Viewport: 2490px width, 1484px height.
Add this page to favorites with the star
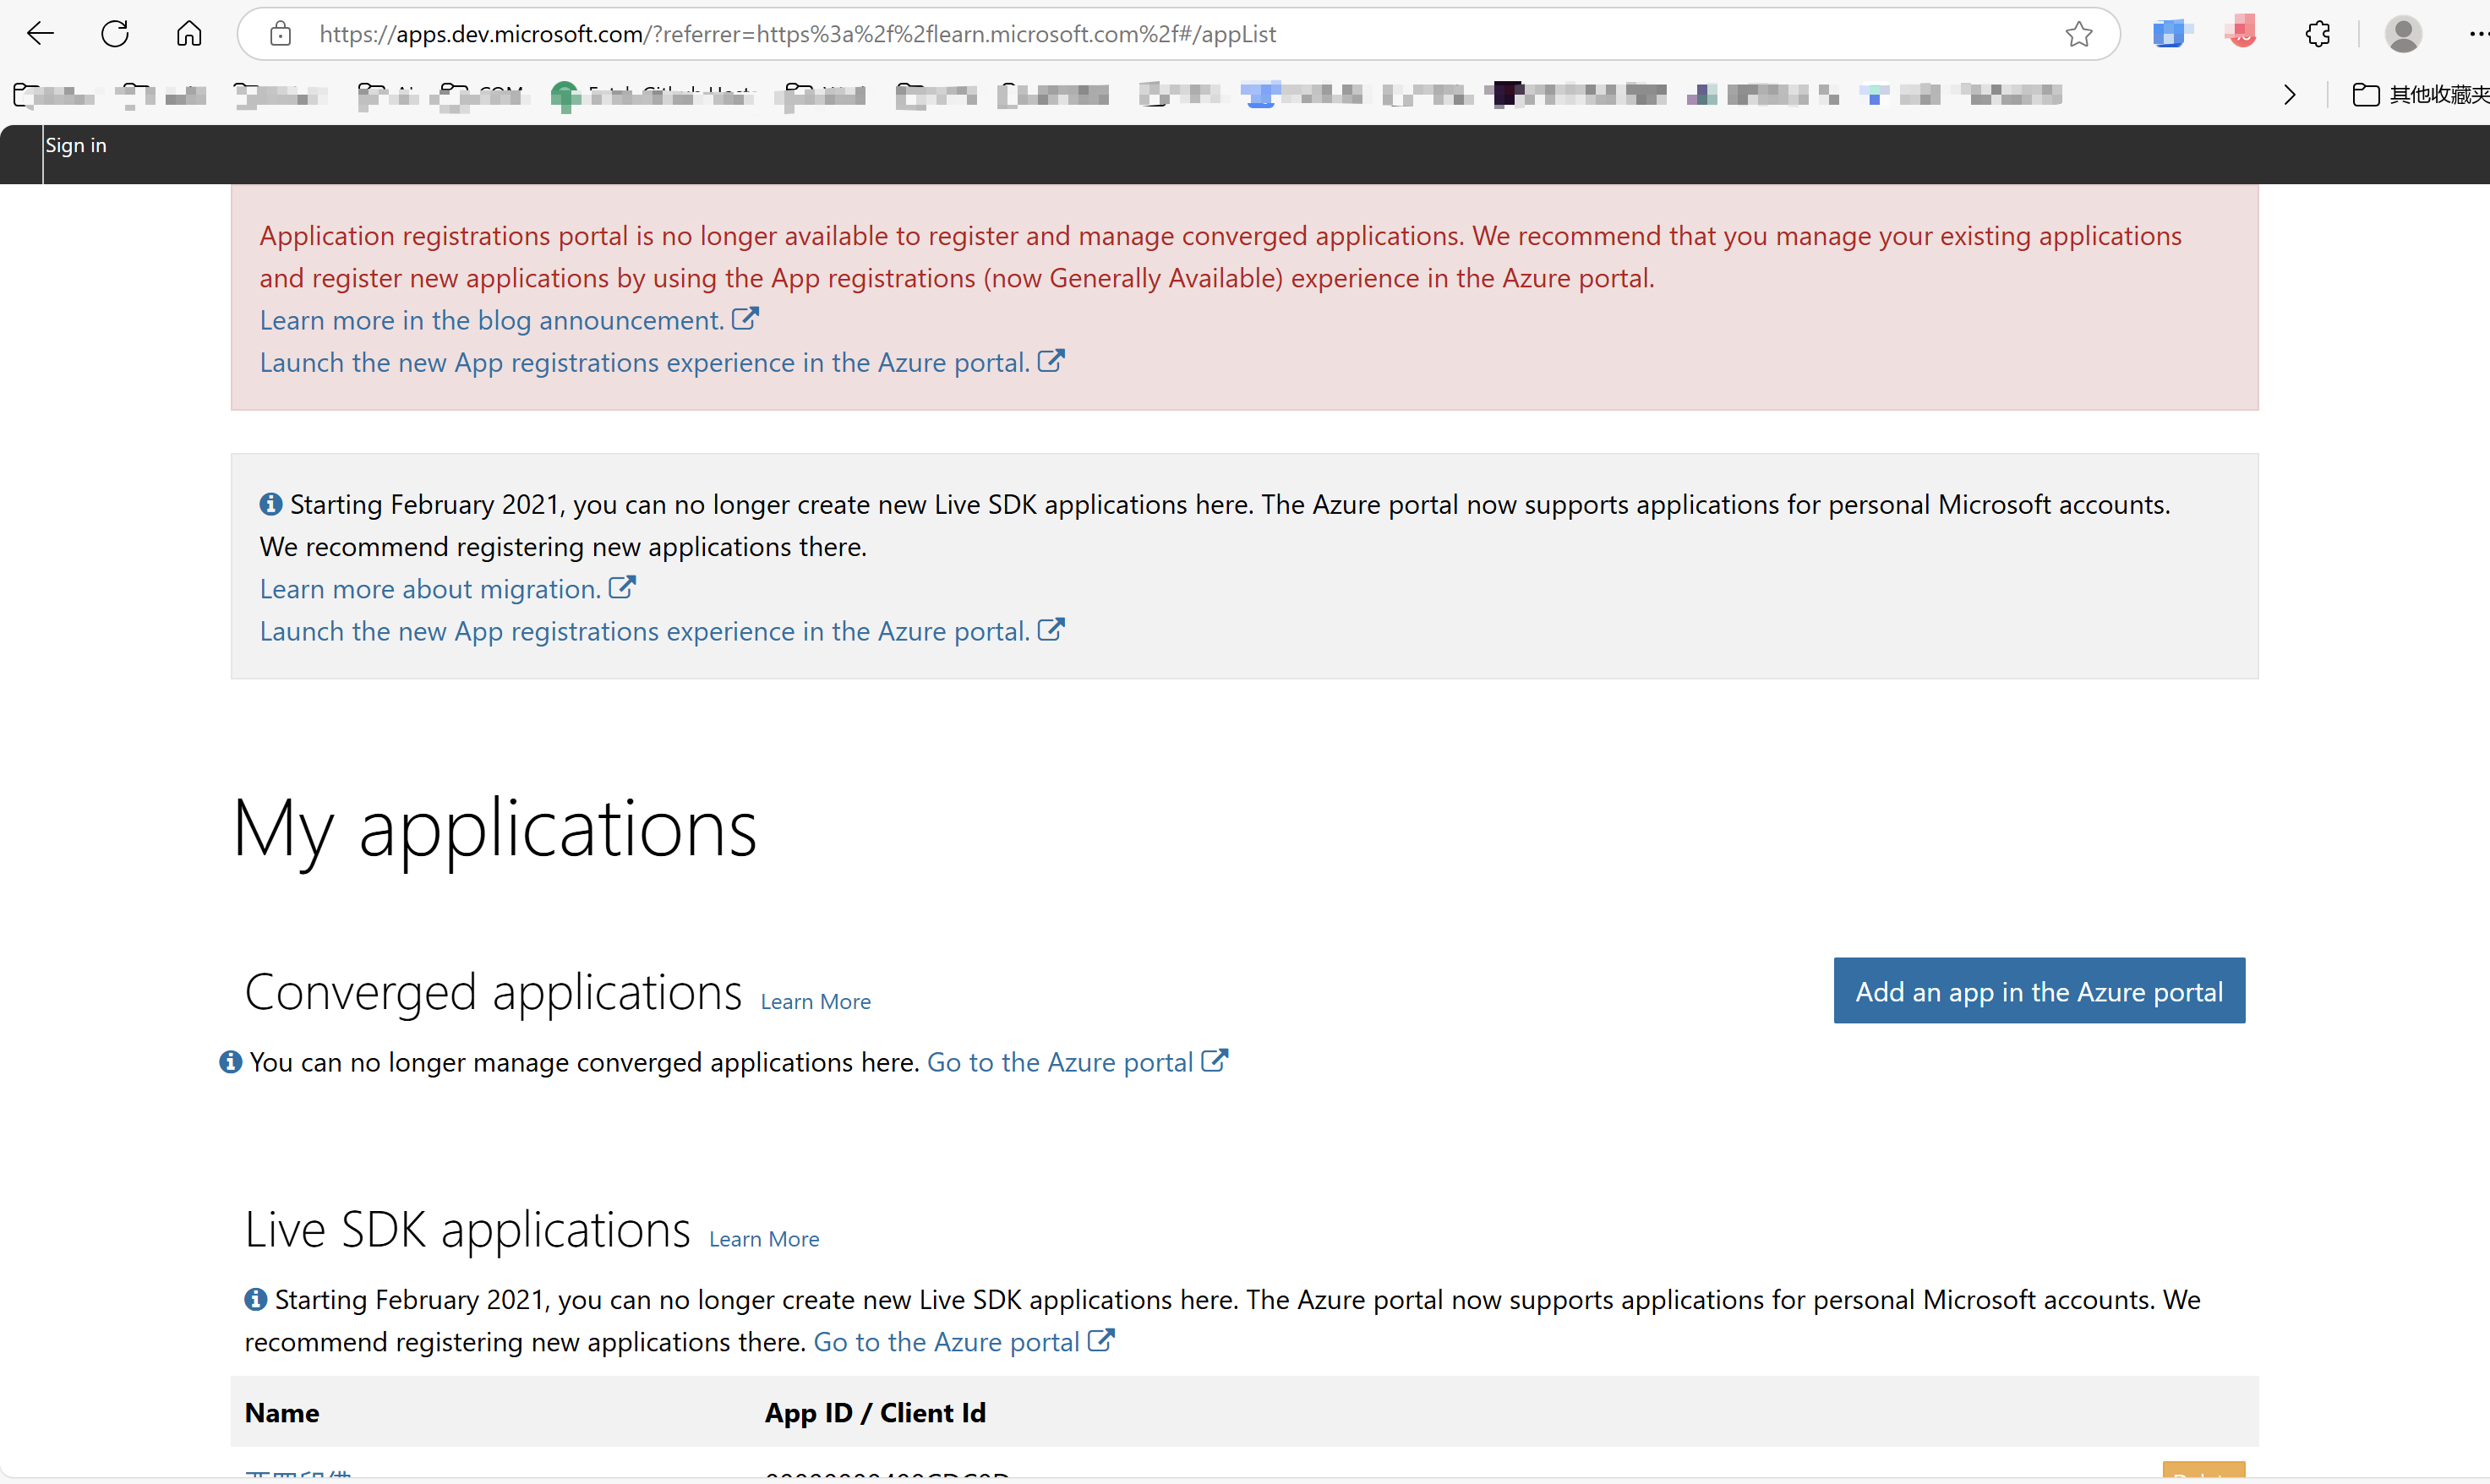tap(2079, 34)
